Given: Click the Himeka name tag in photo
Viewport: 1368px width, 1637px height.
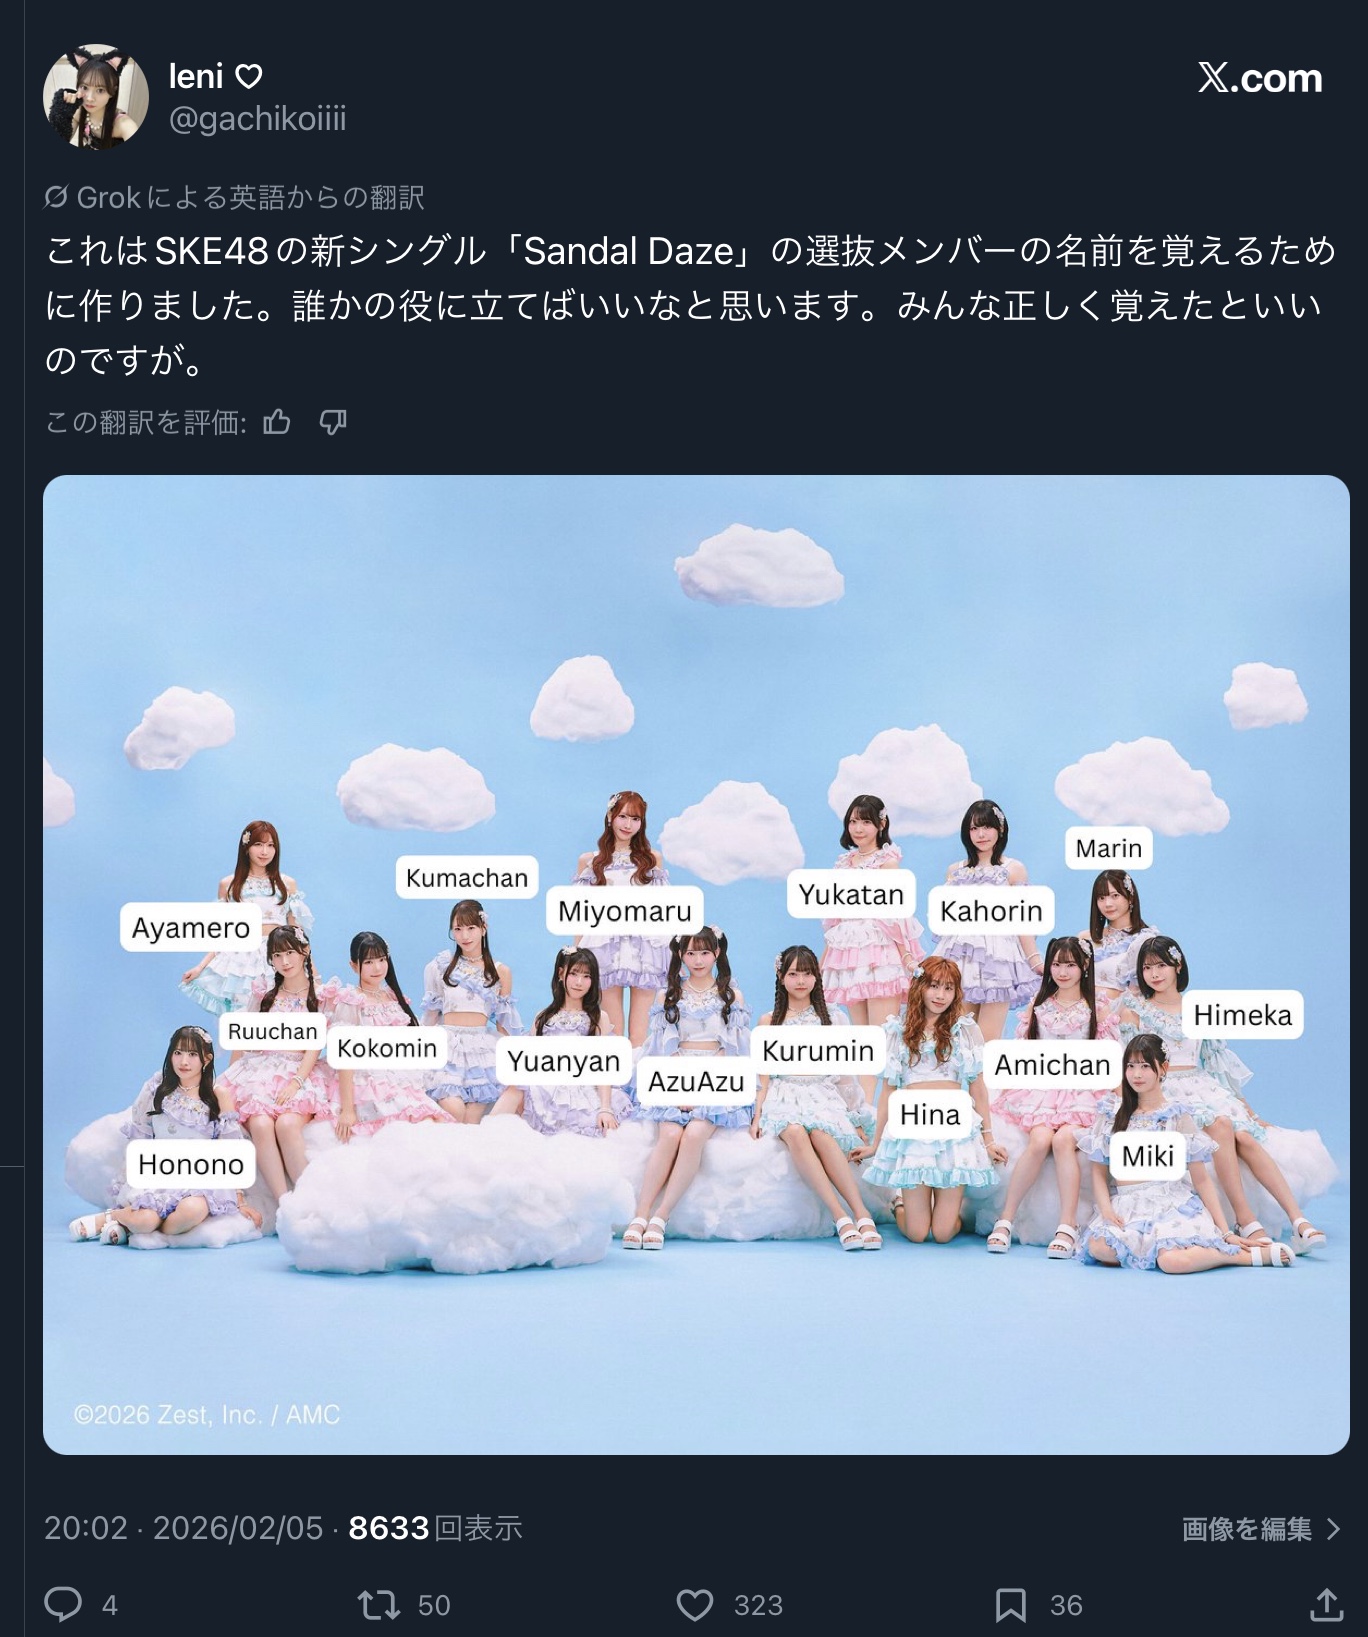Looking at the screenshot, I should (x=1243, y=1015).
